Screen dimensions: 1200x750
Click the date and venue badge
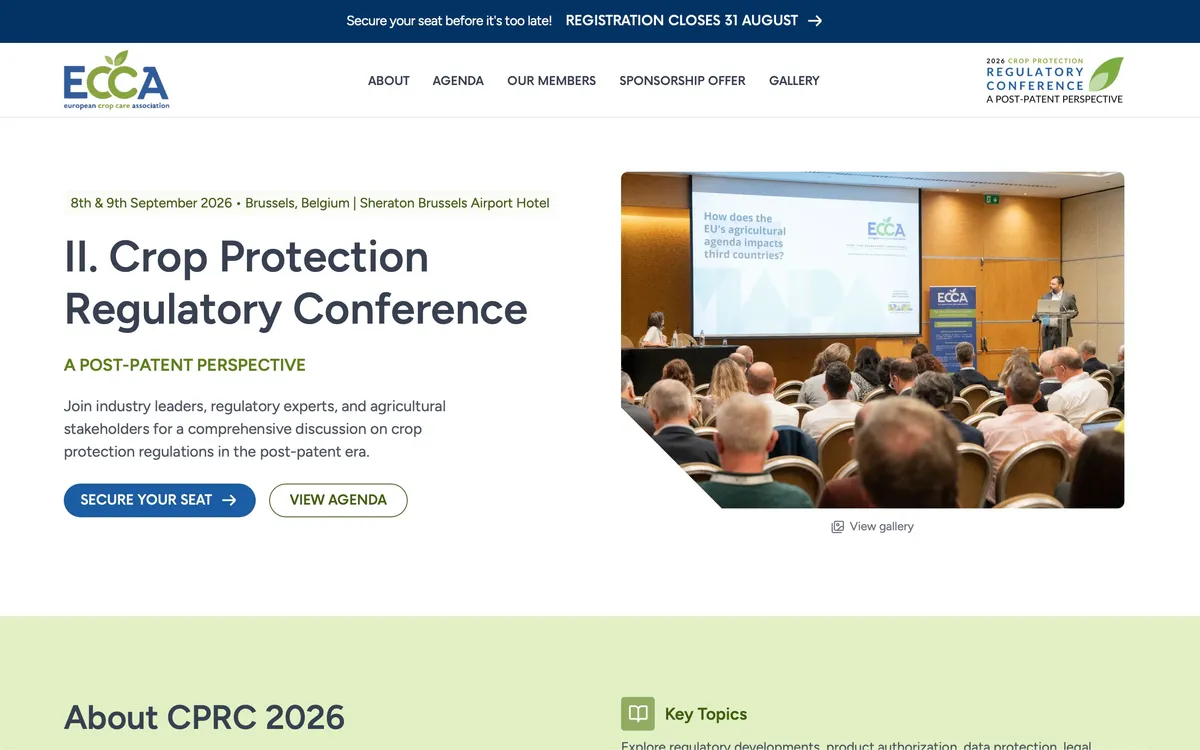[x=310, y=203]
